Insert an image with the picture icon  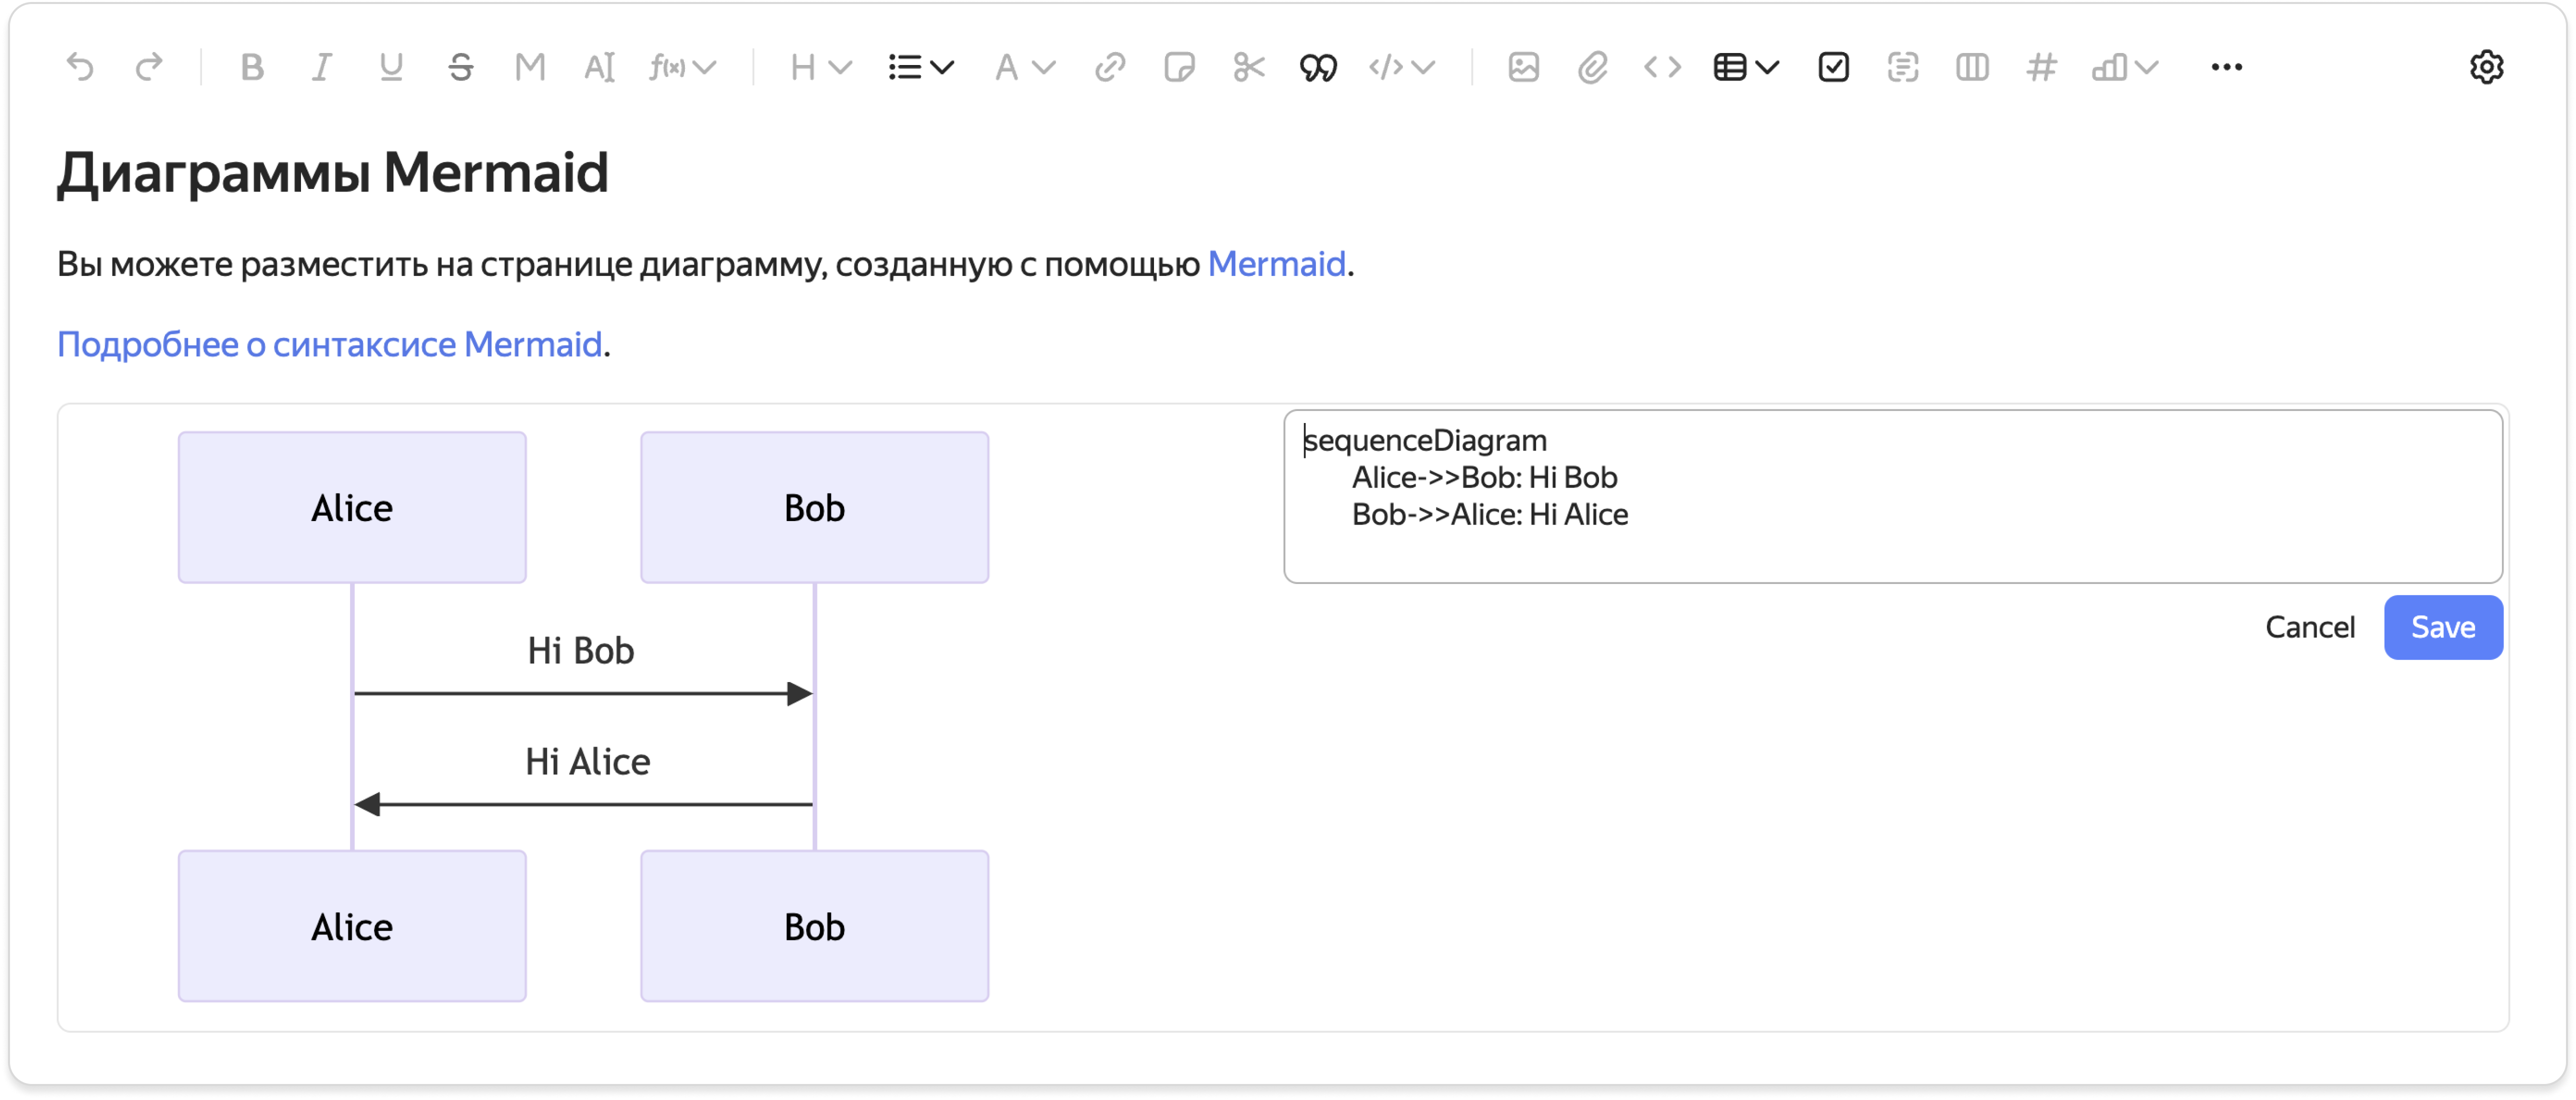tap(1523, 67)
